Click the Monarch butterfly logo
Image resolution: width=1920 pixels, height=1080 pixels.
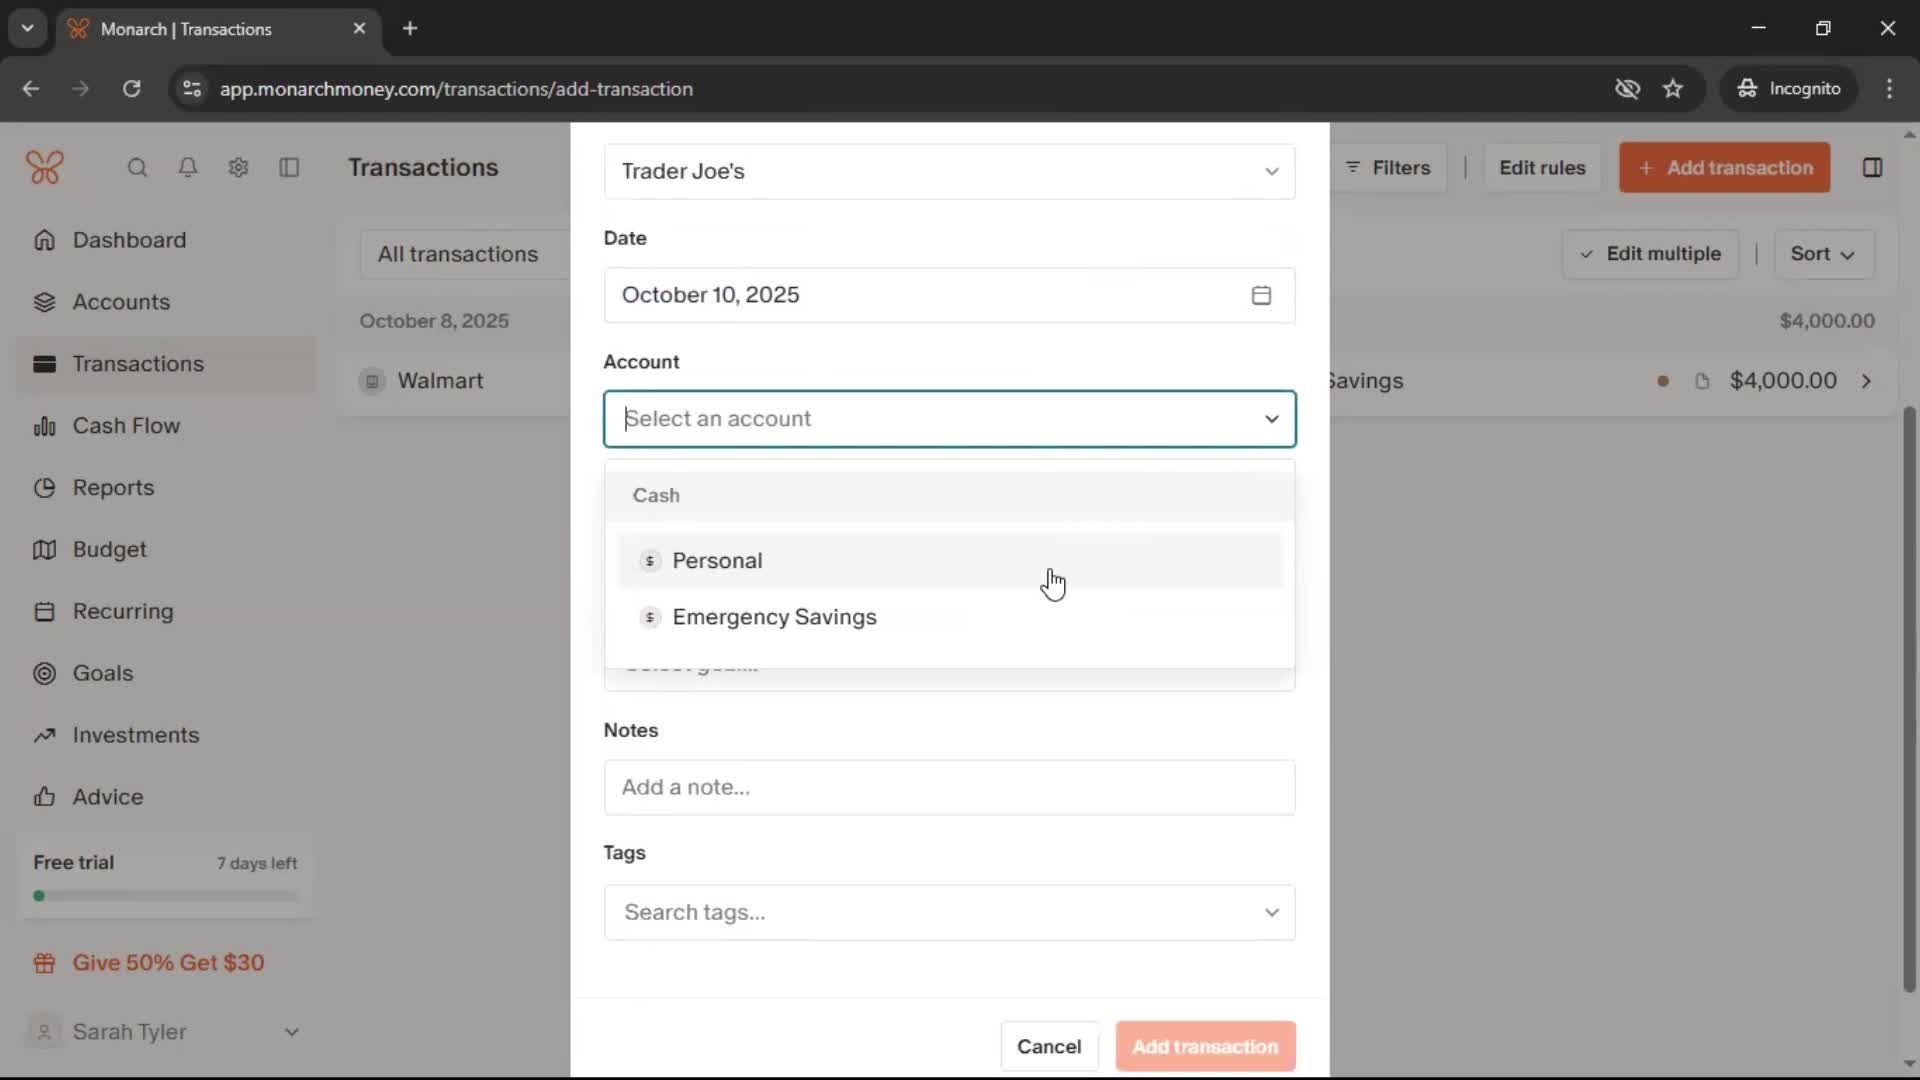[x=45, y=168]
